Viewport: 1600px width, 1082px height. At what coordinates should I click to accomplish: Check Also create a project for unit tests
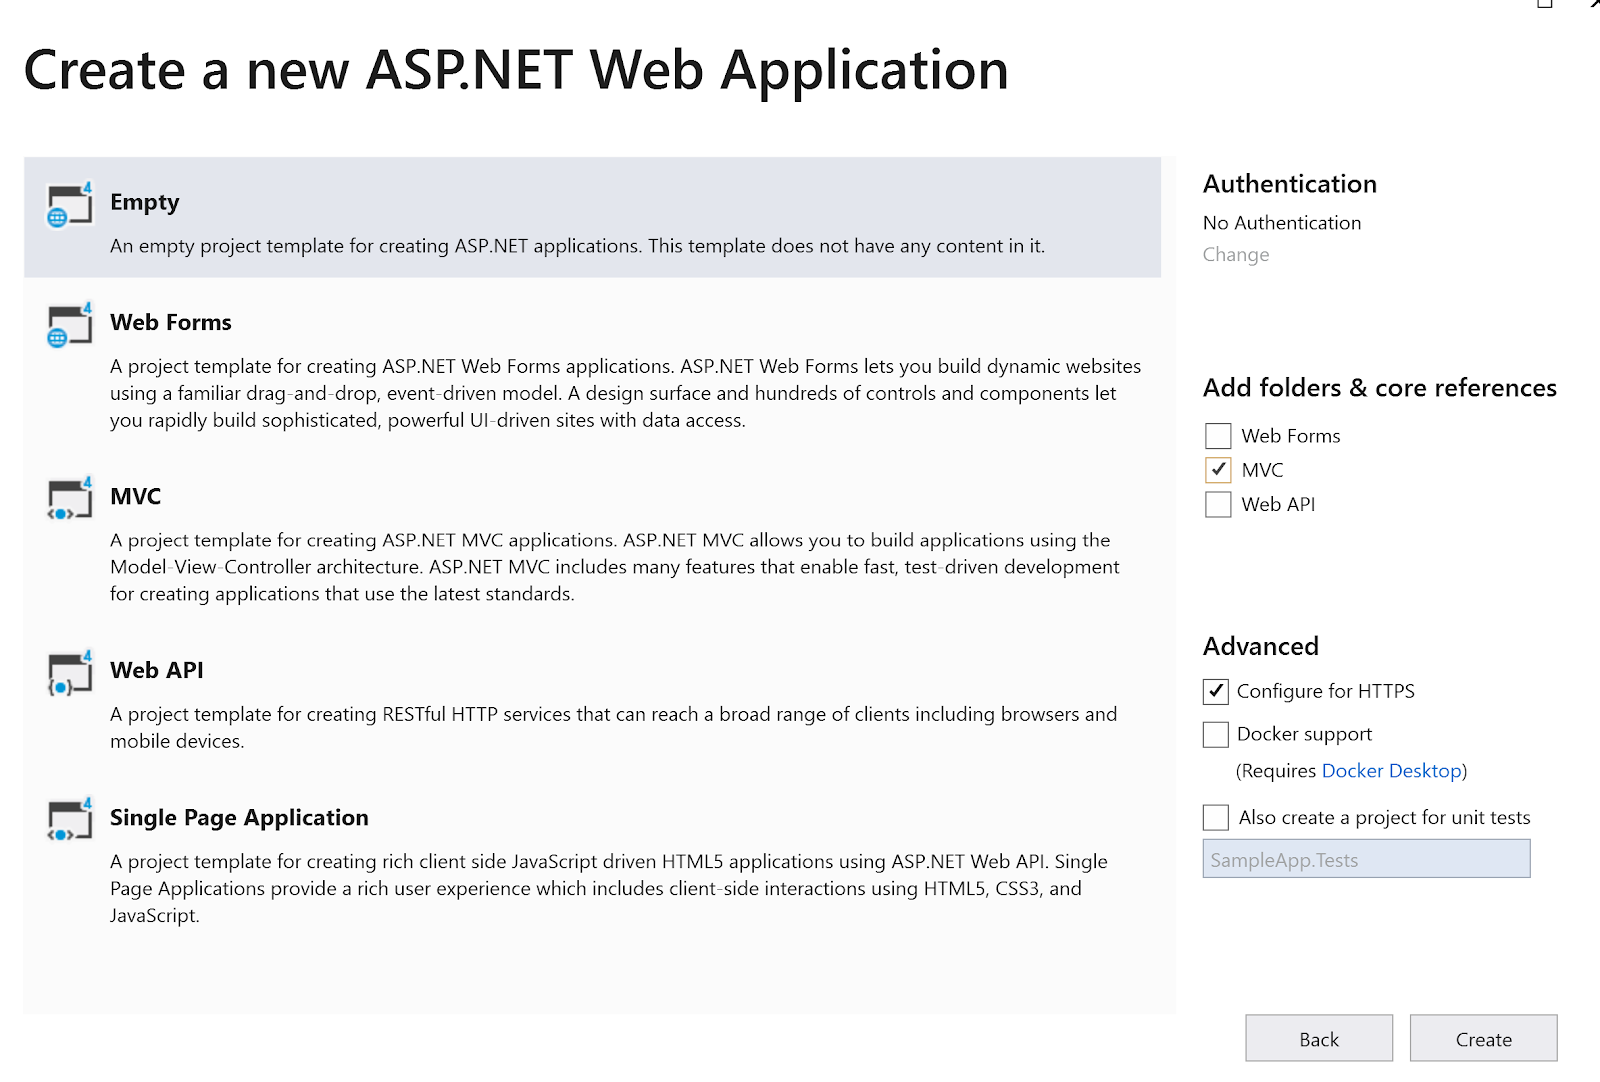(1216, 817)
